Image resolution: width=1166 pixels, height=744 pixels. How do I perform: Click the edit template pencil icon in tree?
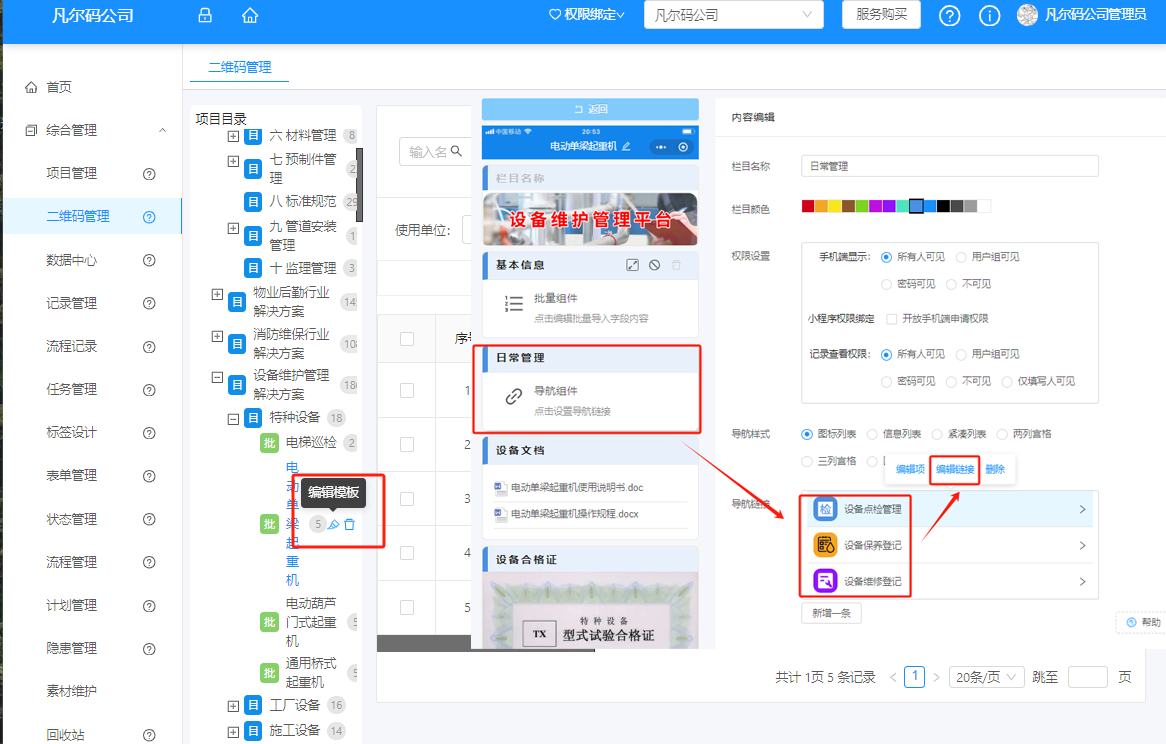(334, 524)
